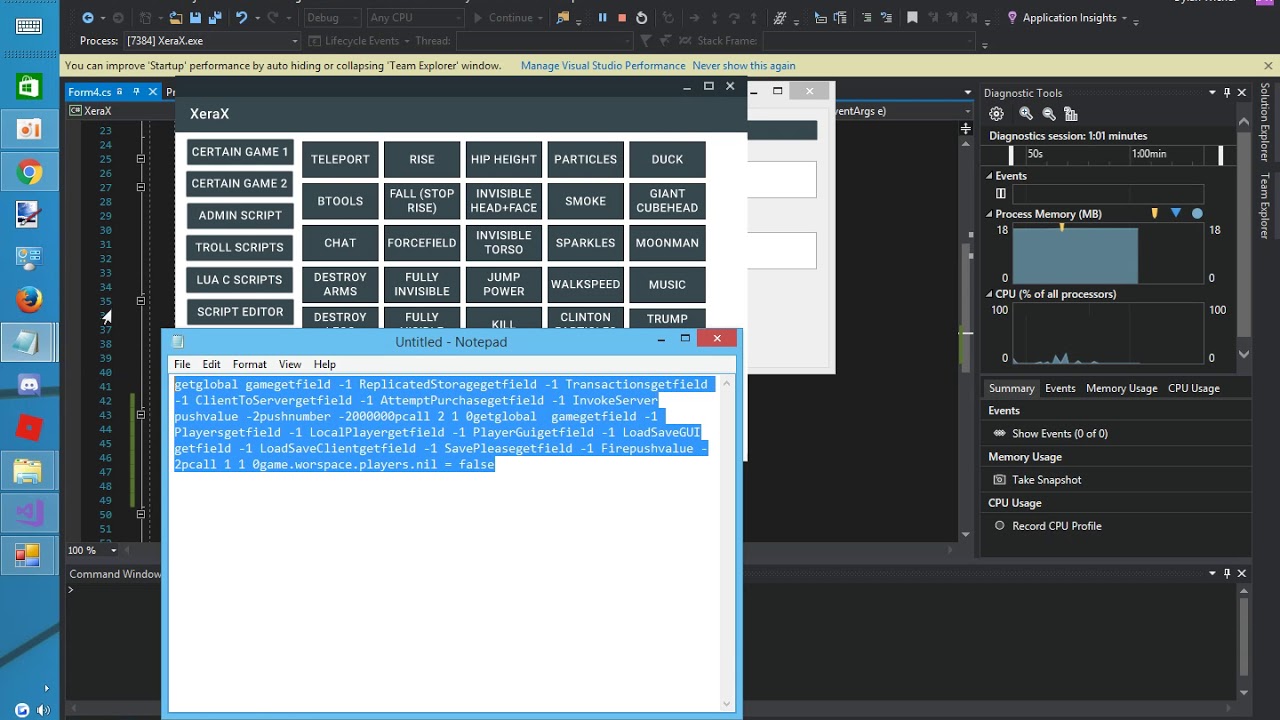Open Firefox from the taskbar
1280x720 pixels.
[29, 300]
